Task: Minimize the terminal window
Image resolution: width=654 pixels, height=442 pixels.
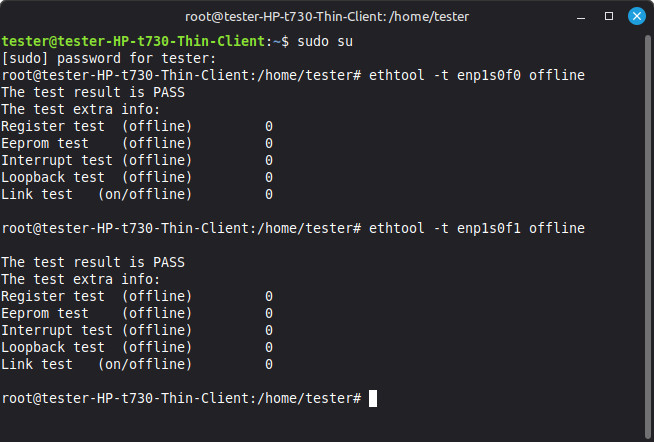Action: point(581,17)
